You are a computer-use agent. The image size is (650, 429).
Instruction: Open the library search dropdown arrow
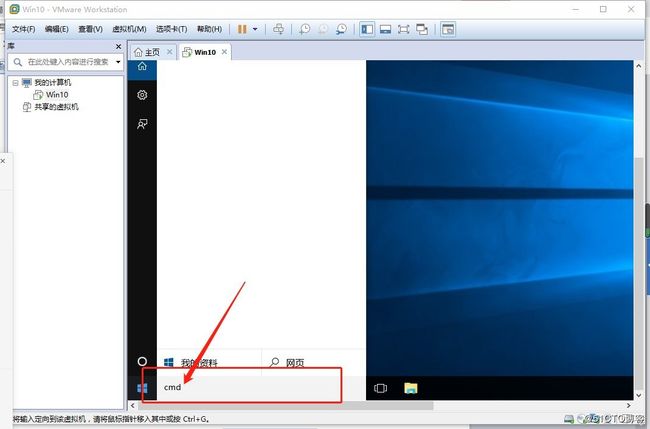pos(119,62)
